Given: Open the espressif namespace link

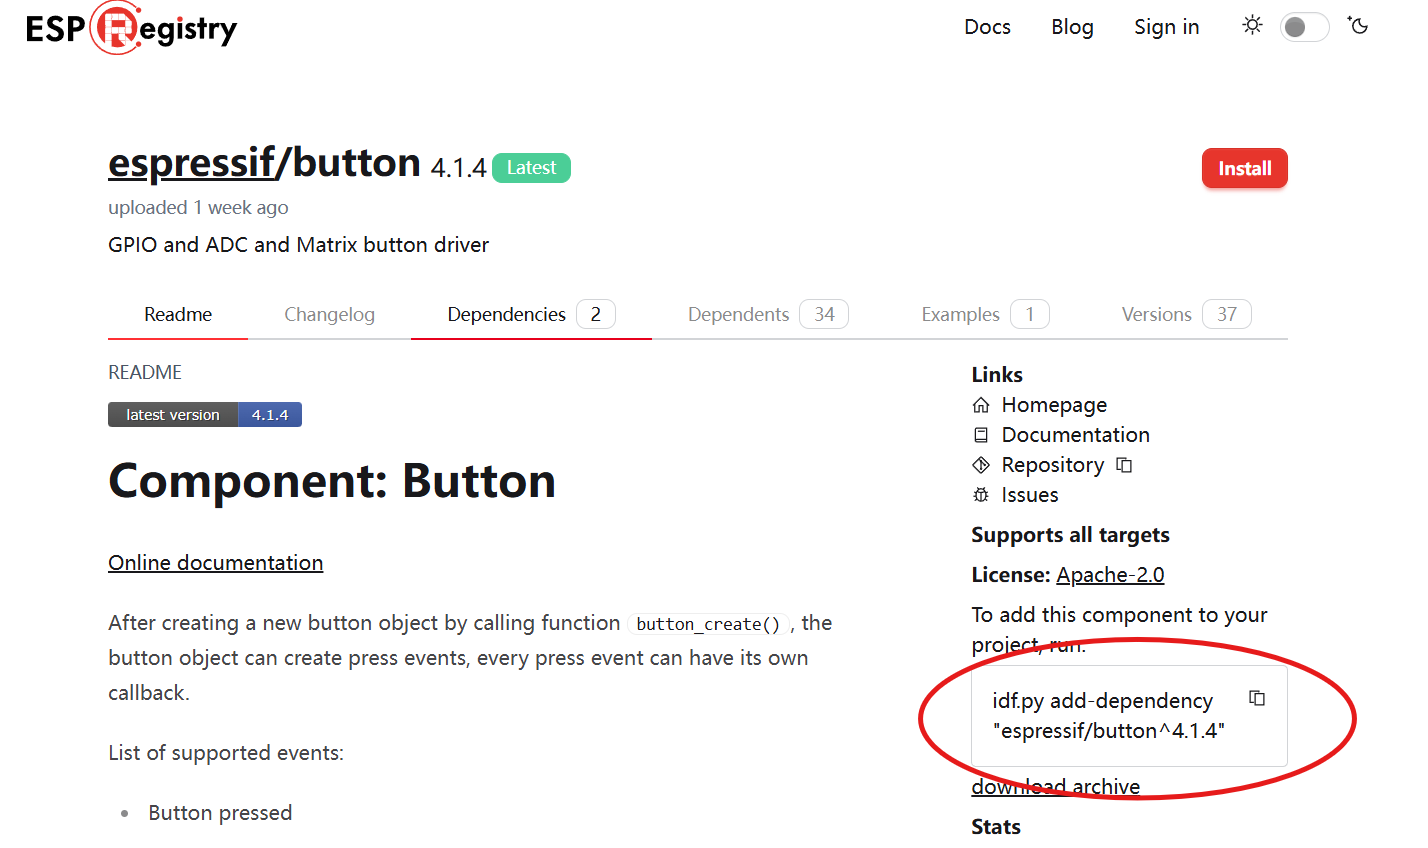Looking at the screenshot, I should (x=191, y=162).
